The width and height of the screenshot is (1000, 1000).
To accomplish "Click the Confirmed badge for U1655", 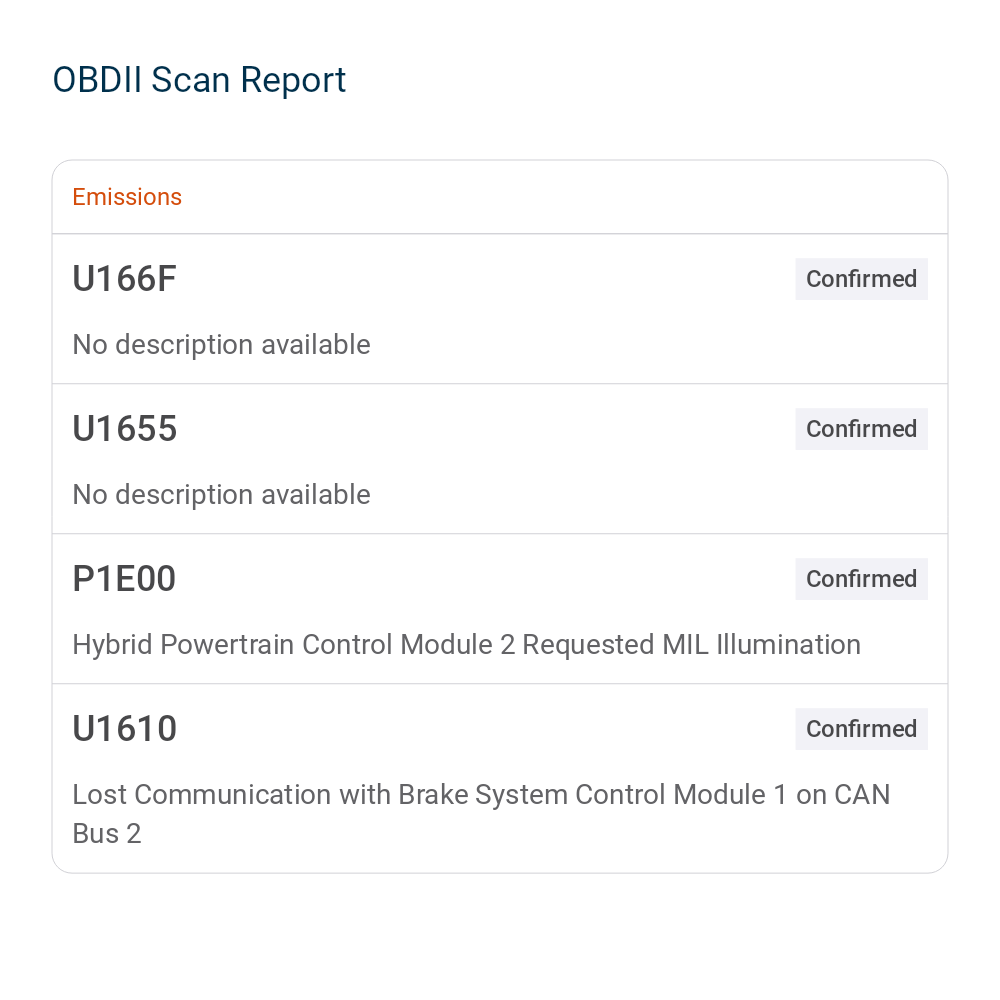I will tap(861, 429).
